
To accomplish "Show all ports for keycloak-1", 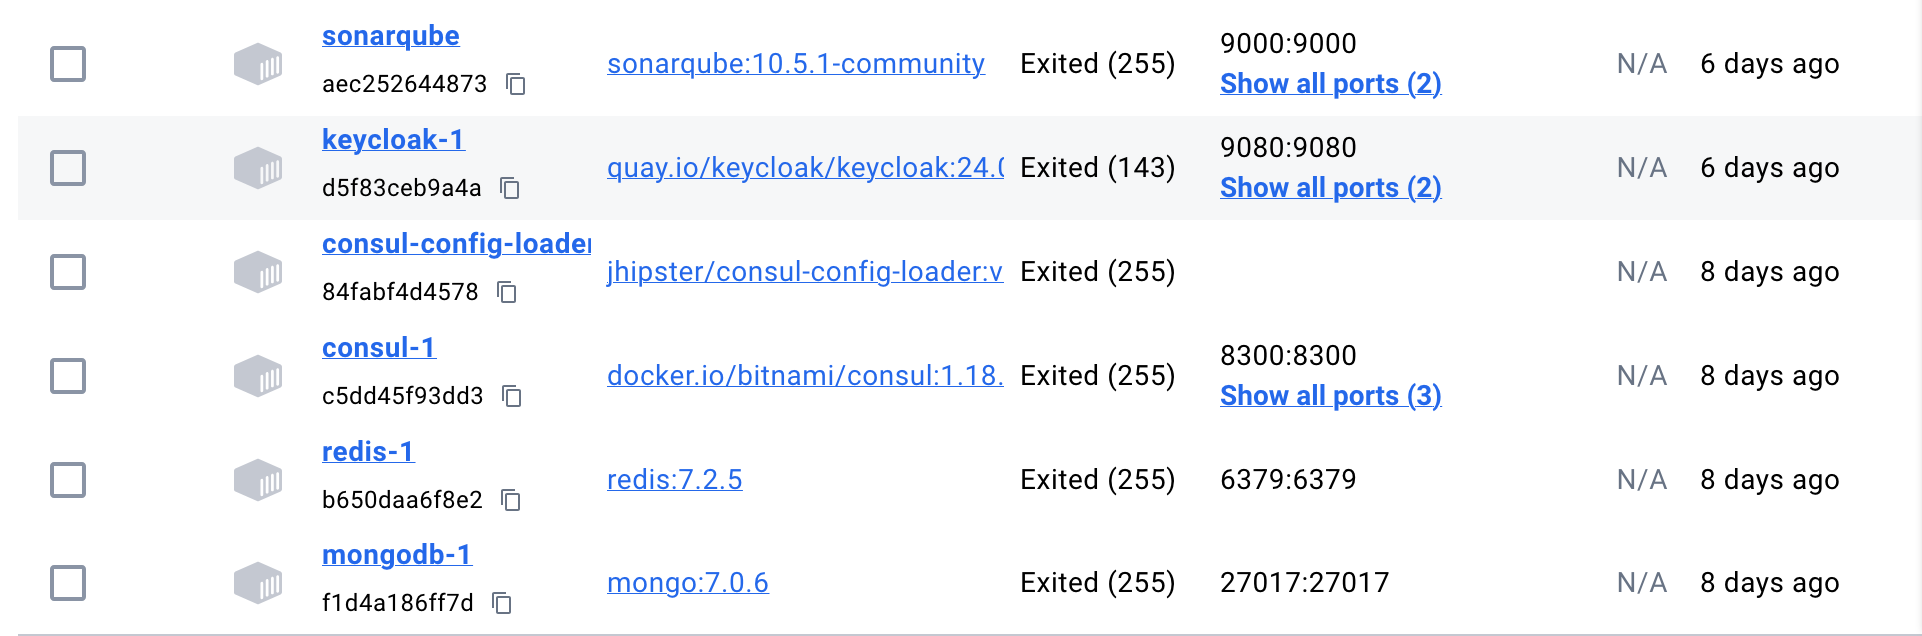I will coord(1330,188).
